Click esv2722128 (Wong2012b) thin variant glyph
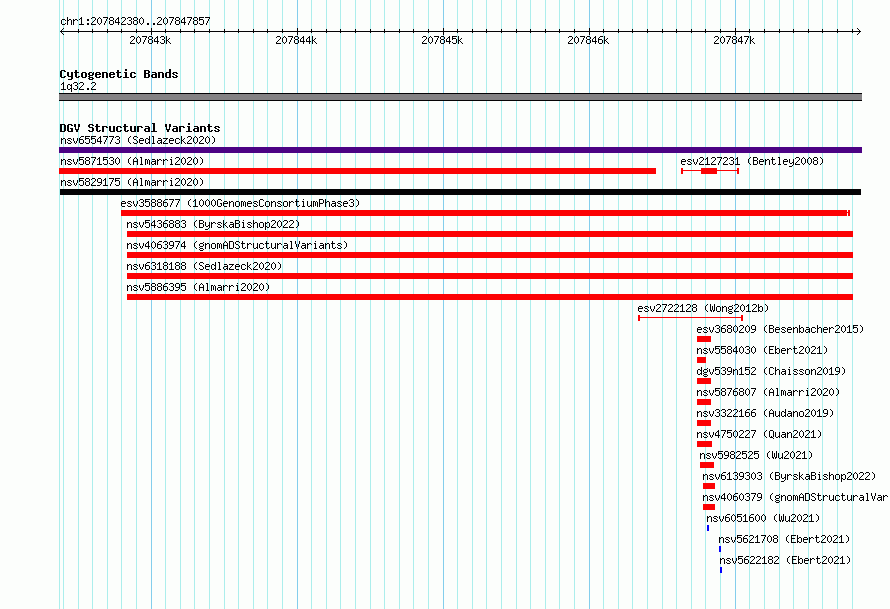890x609 pixels. point(690,318)
